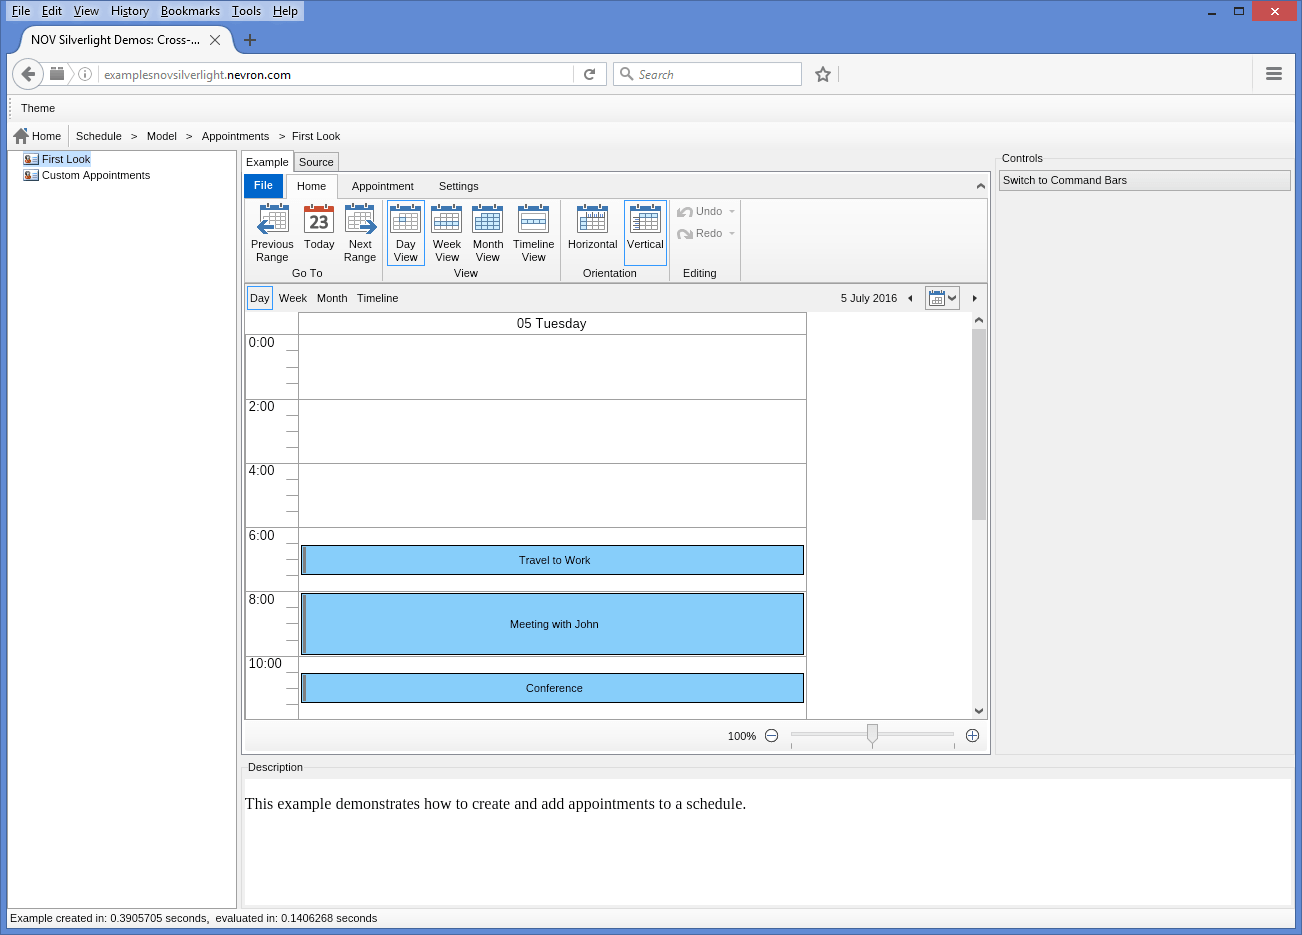Go to previous date with left arrow
The width and height of the screenshot is (1302, 935).
point(910,298)
